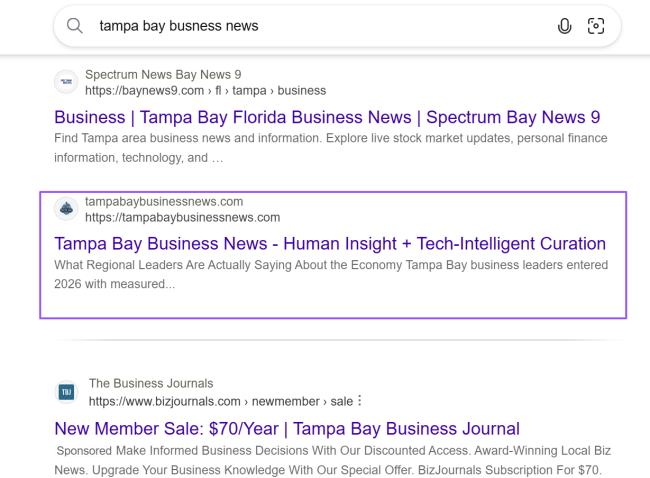Image resolution: width=650 pixels, height=478 pixels.
Task: Open 'Business | Tampa Bay Florida Business News' result
Action: (x=327, y=117)
